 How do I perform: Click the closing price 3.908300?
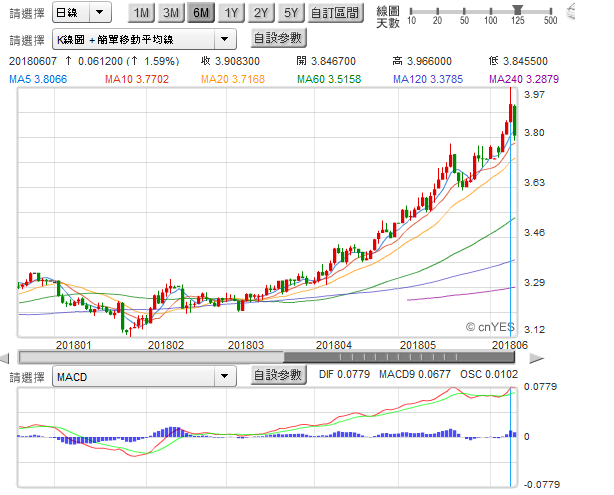237,61
